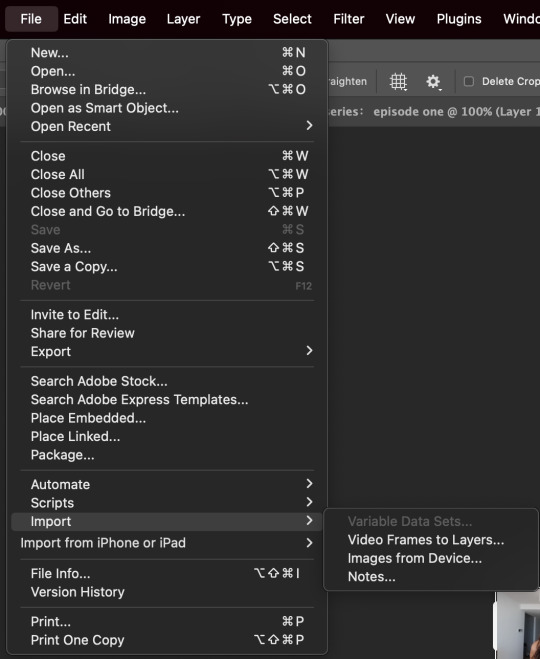Choose Close from the File menu
Viewport: 540px width, 659px height.
(x=167, y=156)
